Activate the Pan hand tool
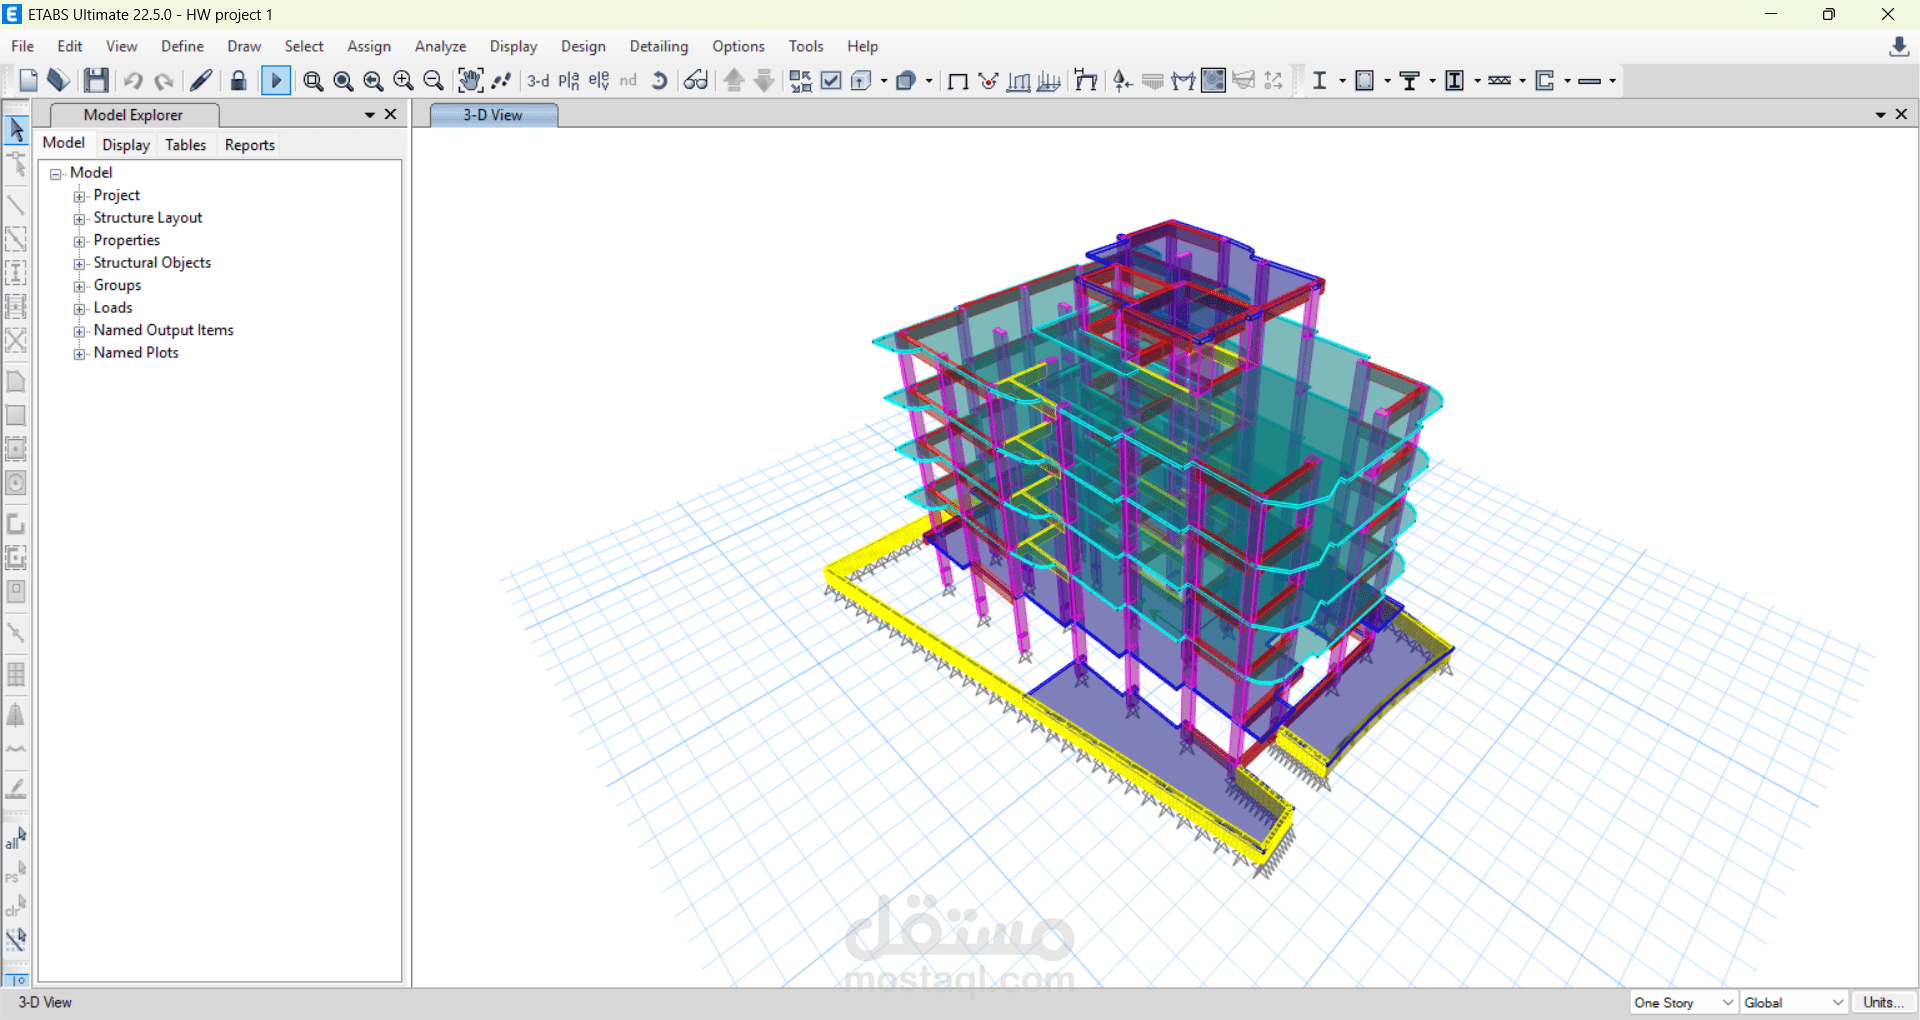Image resolution: width=1920 pixels, height=1020 pixels. click(x=470, y=81)
